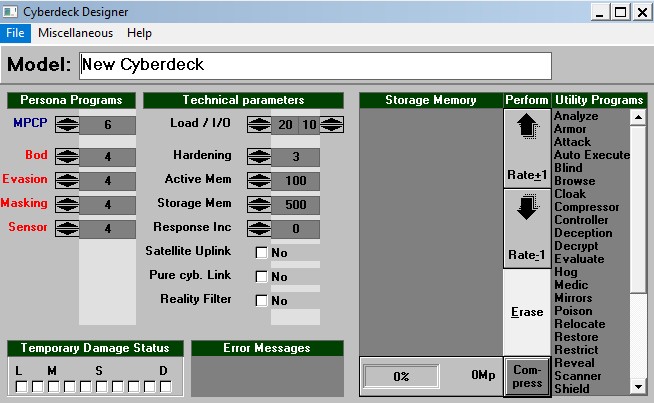The width and height of the screenshot is (654, 403).
Task: Click the Rate+1 up-arrow button
Action: pos(527,148)
